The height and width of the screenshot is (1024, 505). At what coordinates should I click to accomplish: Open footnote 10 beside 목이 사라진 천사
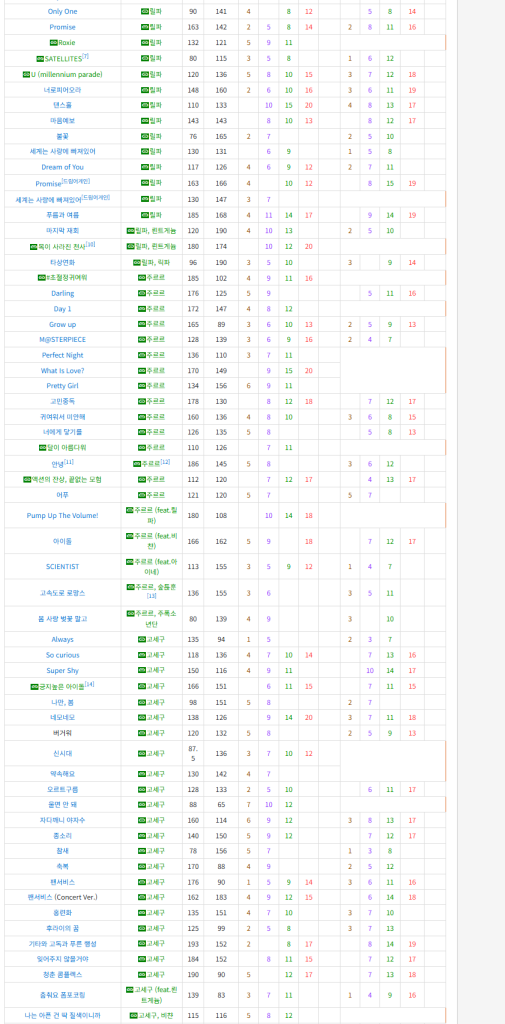91,244
